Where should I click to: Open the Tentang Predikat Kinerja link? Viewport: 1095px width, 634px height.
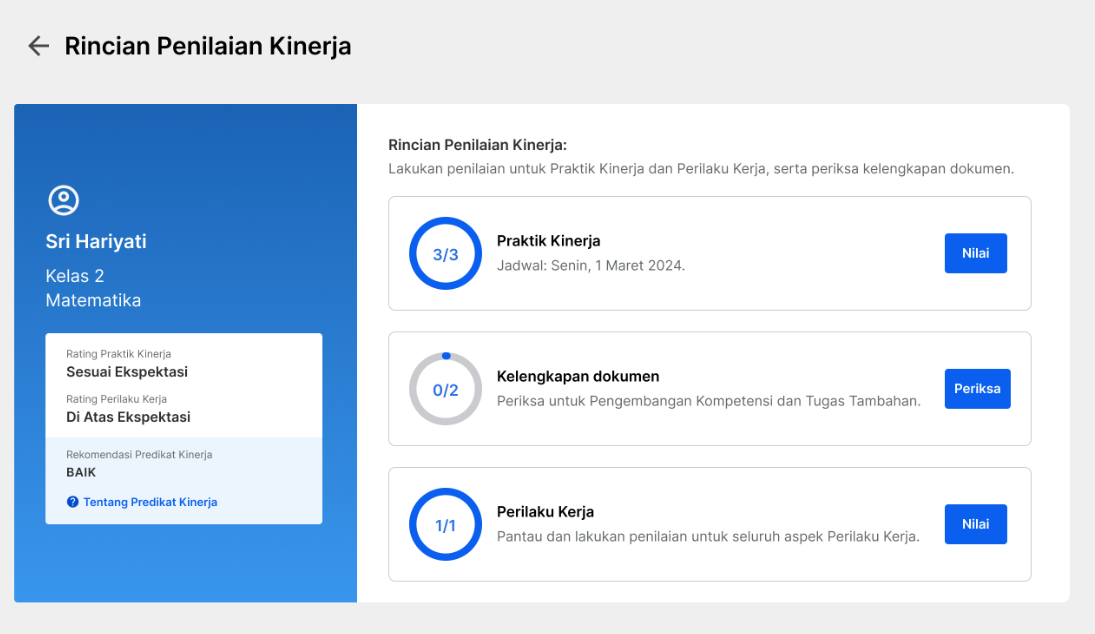[150, 502]
